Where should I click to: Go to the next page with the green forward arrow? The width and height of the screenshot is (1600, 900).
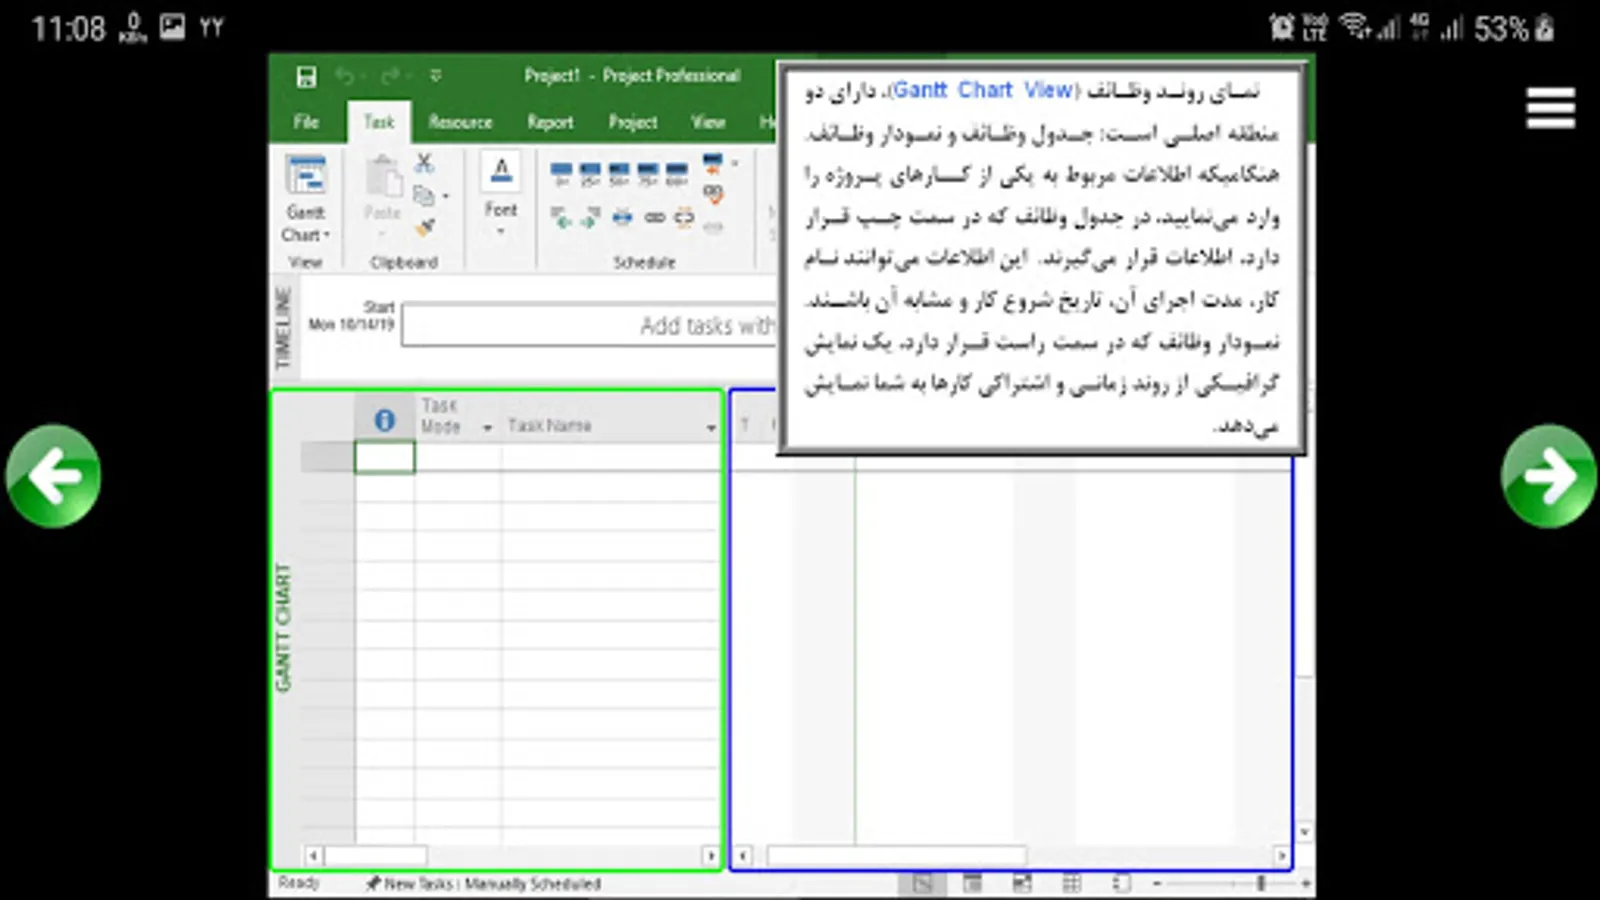point(1549,476)
